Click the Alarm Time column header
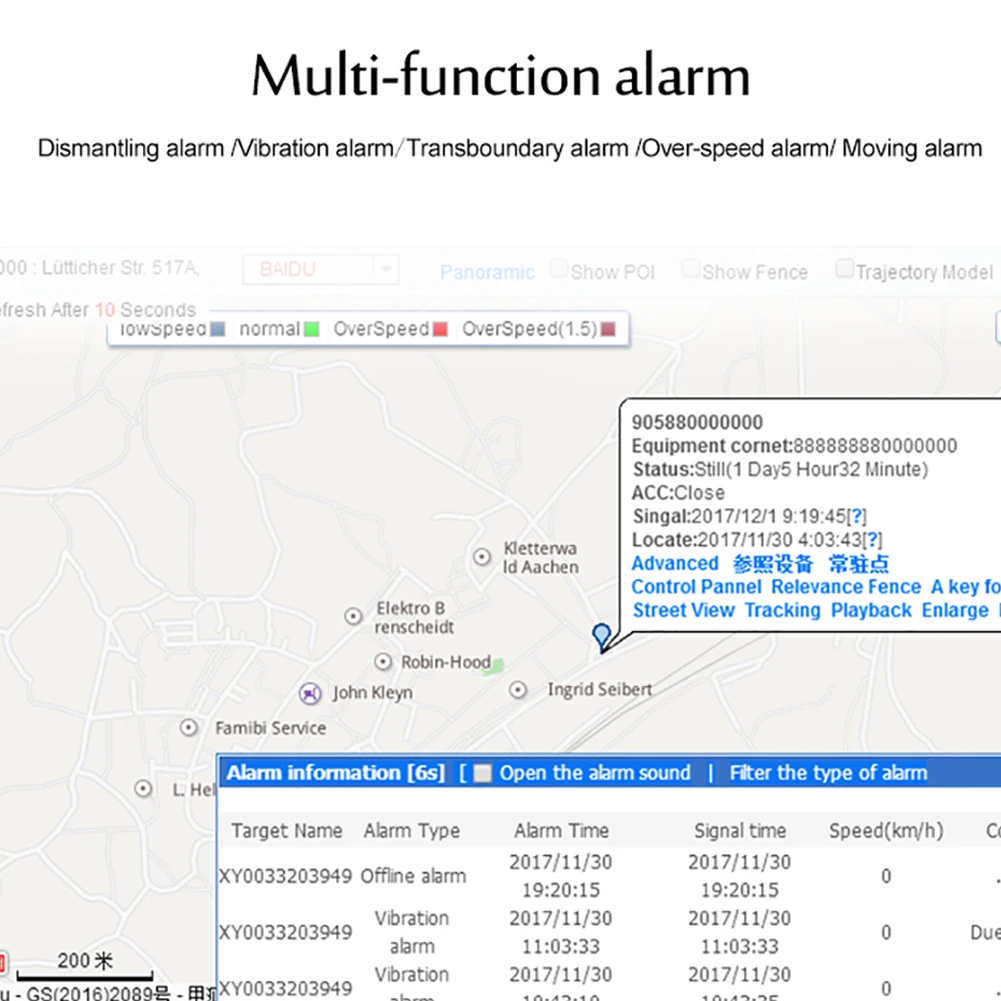The height and width of the screenshot is (1001, 1001). pyautogui.click(x=562, y=831)
